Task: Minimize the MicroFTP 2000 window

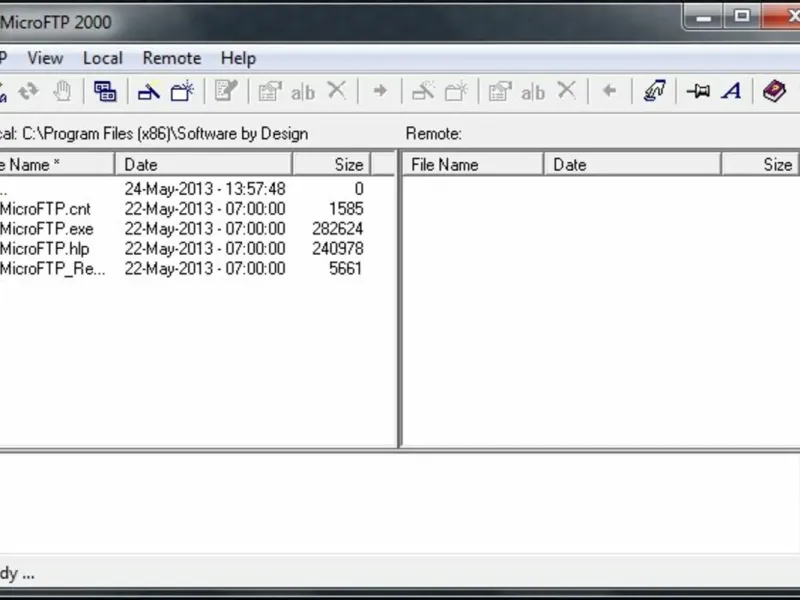Action: (703, 18)
